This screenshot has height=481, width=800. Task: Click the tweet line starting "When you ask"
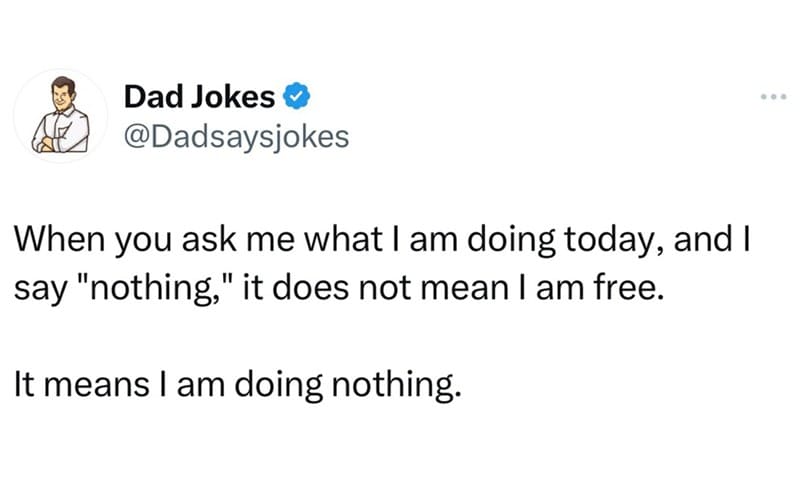[x=382, y=240]
